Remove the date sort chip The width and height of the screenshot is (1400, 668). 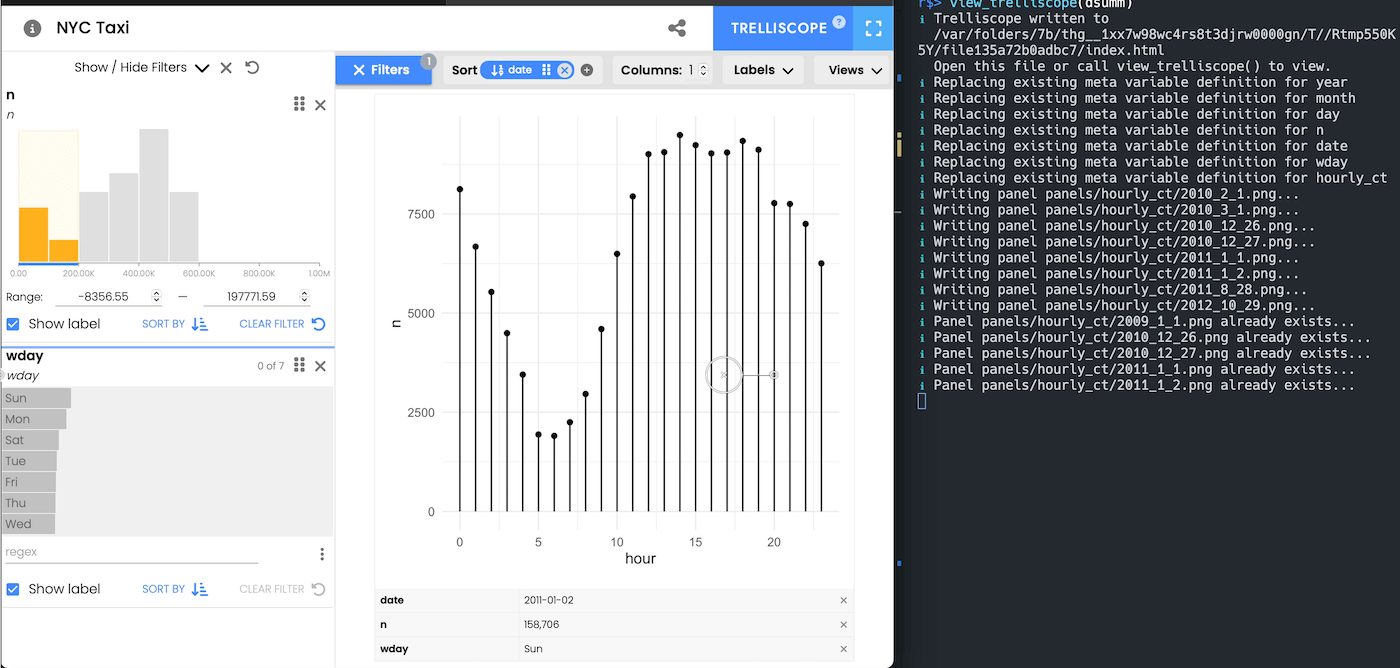click(564, 70)
